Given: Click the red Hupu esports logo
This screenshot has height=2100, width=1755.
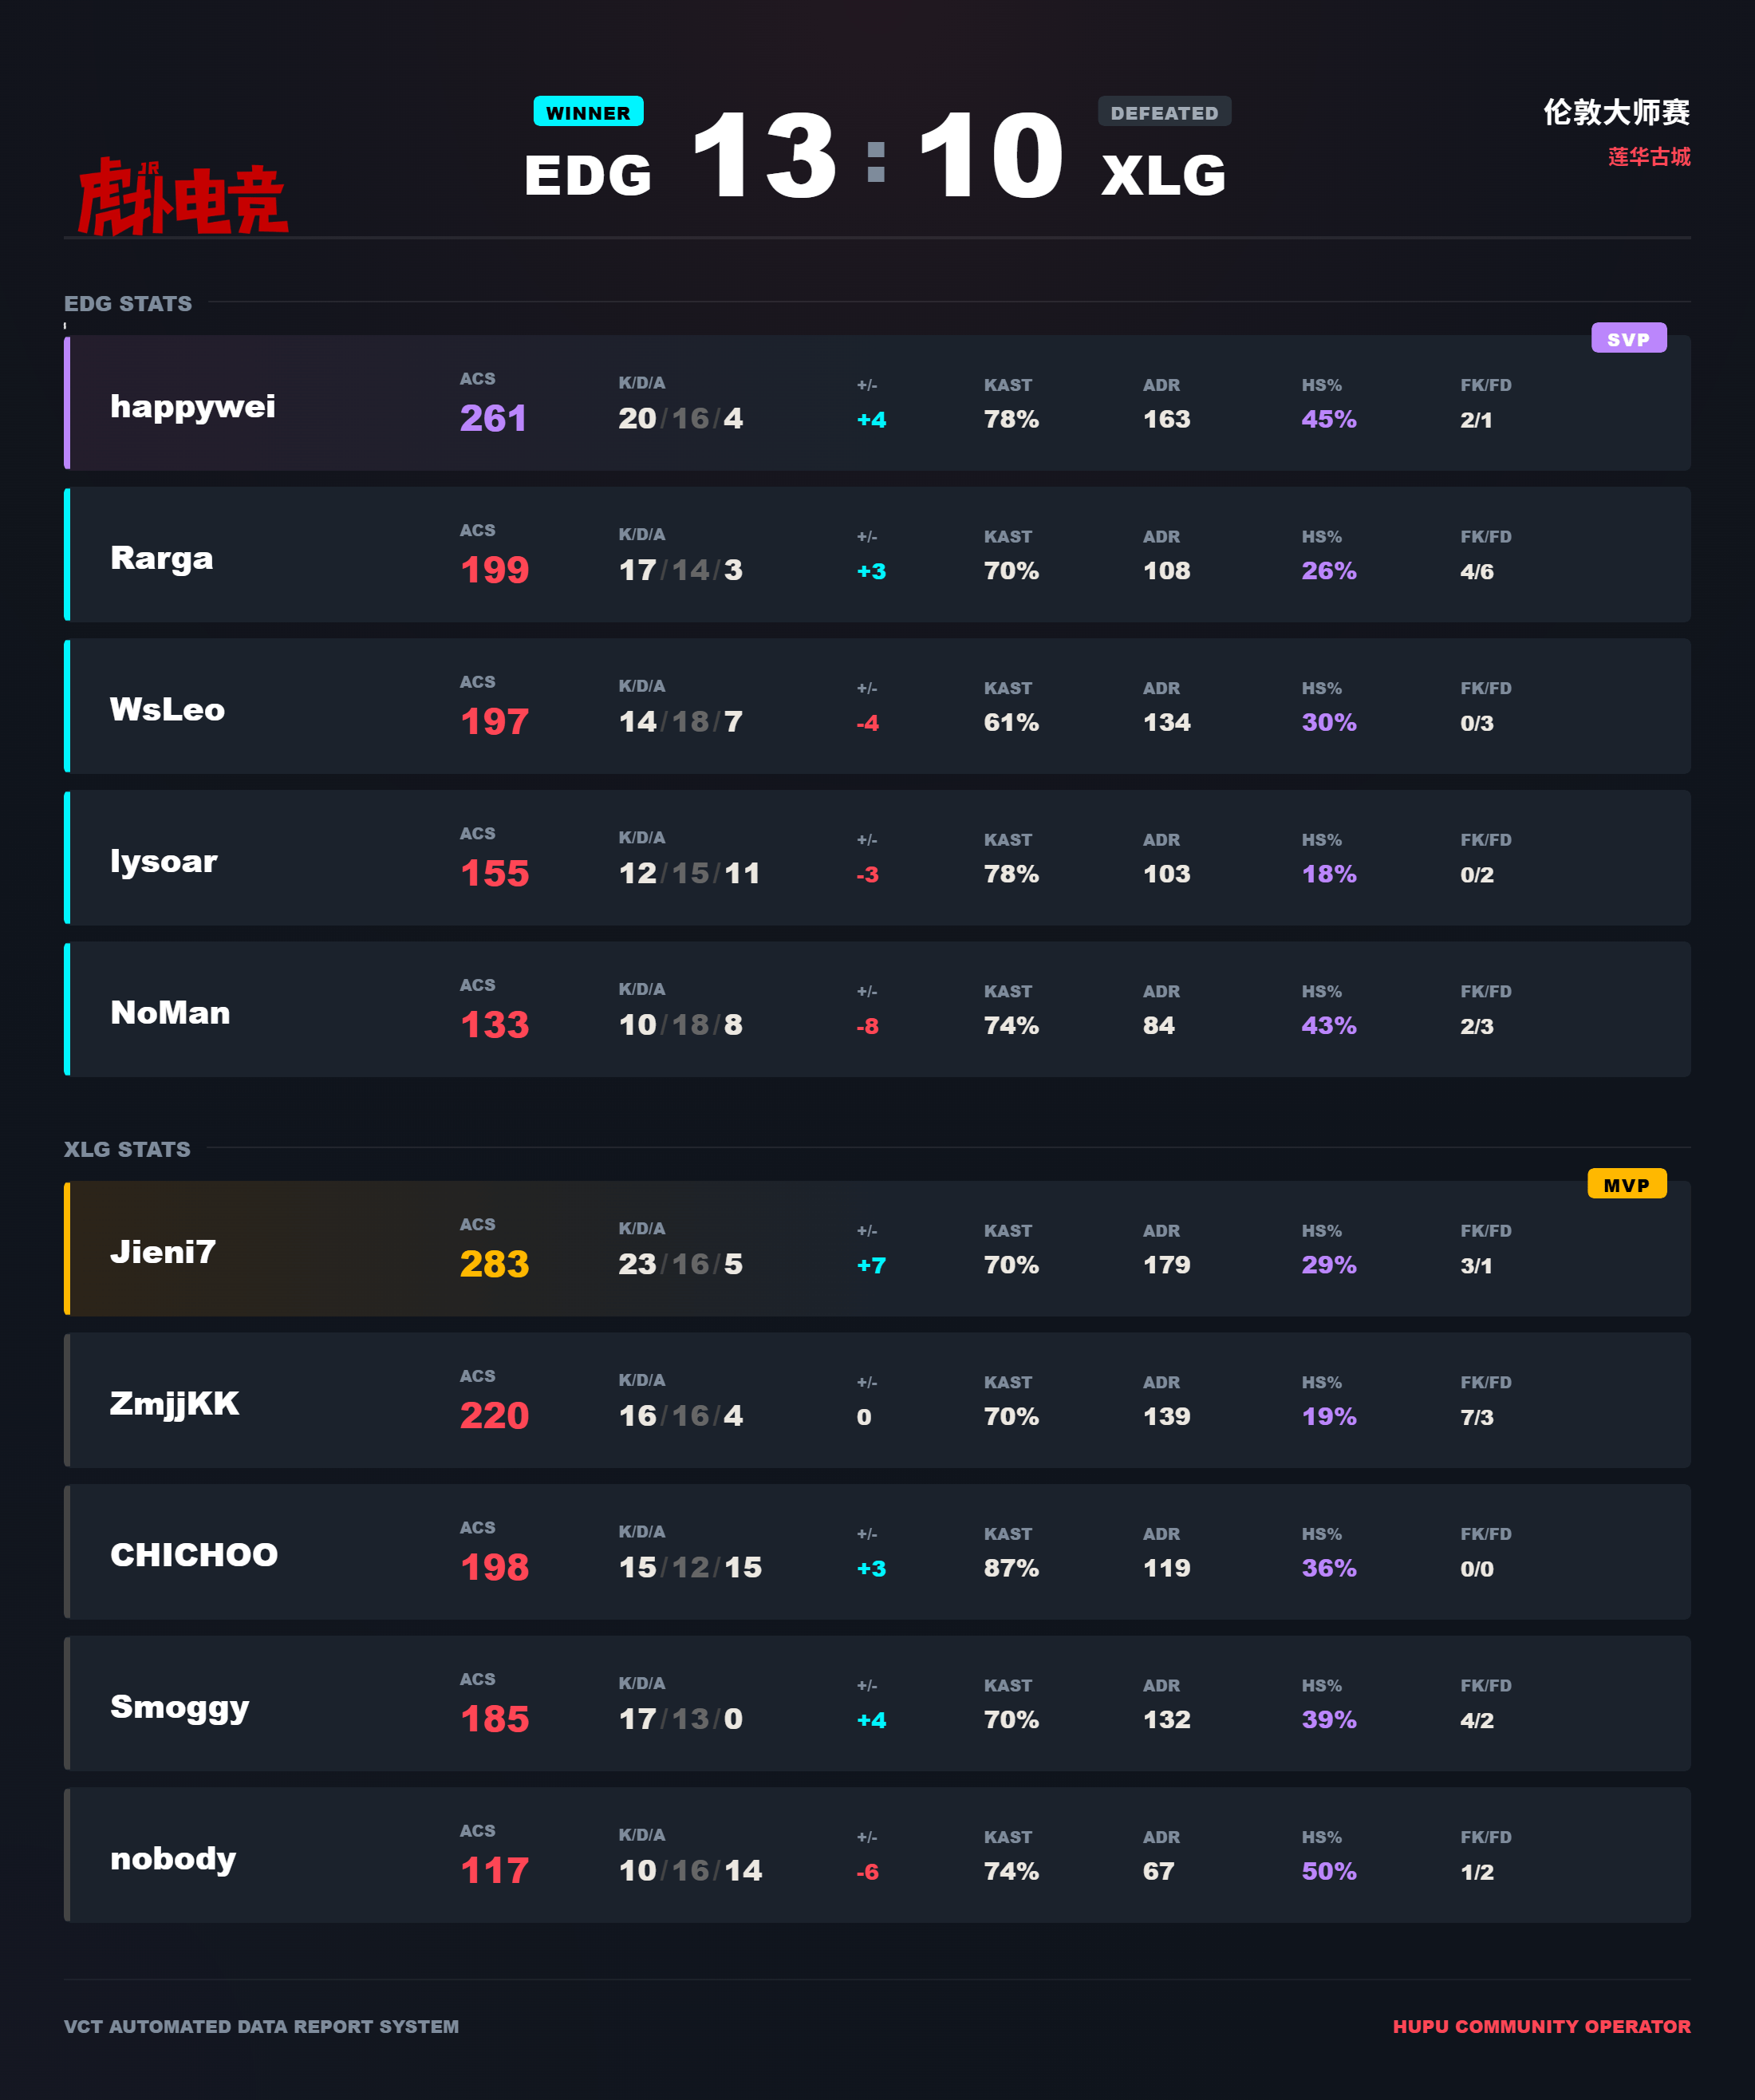Looking at the screenshot, I should point(183,196).
